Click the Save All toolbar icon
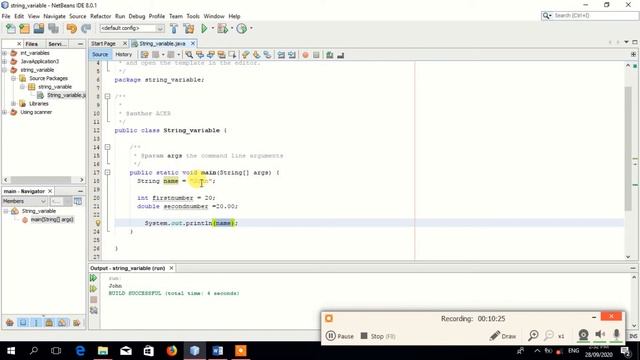640x360 pixels. 53,29
